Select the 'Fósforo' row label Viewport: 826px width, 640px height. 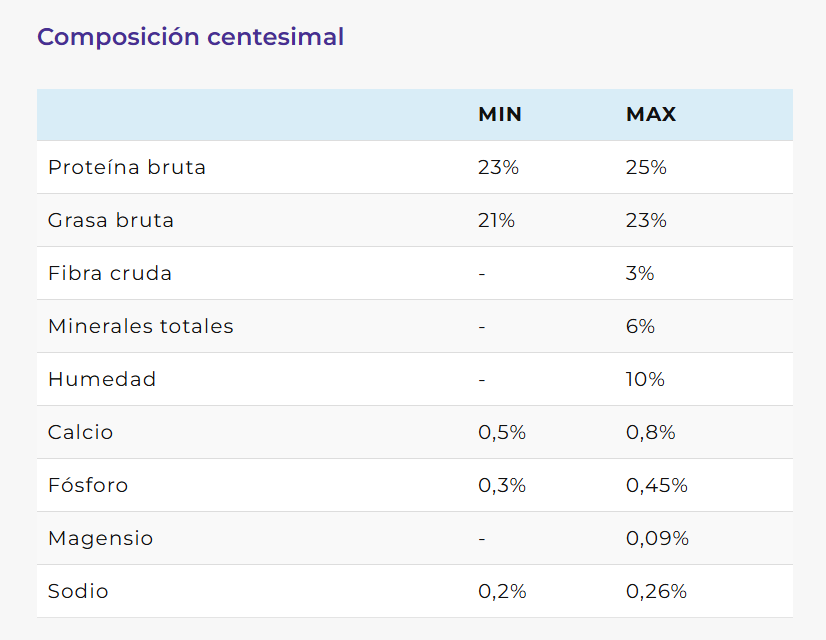88,485
